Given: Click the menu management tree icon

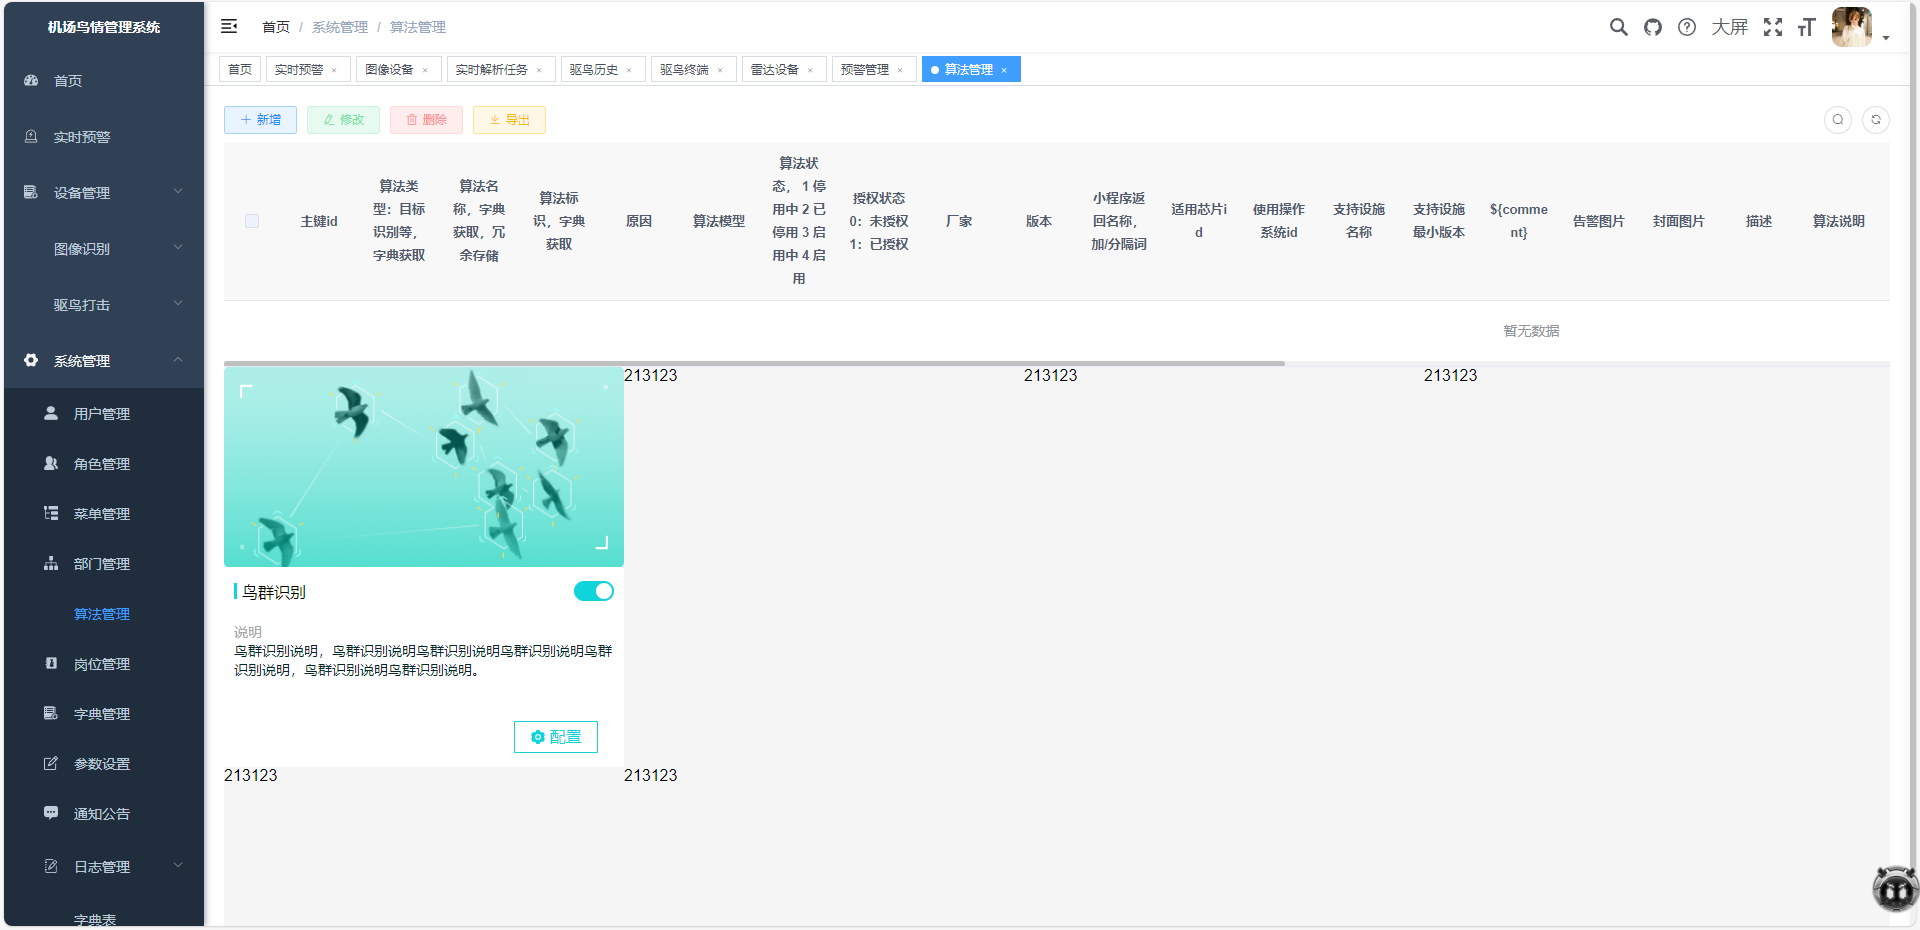Looking at the screenshot, I should 51,513.
